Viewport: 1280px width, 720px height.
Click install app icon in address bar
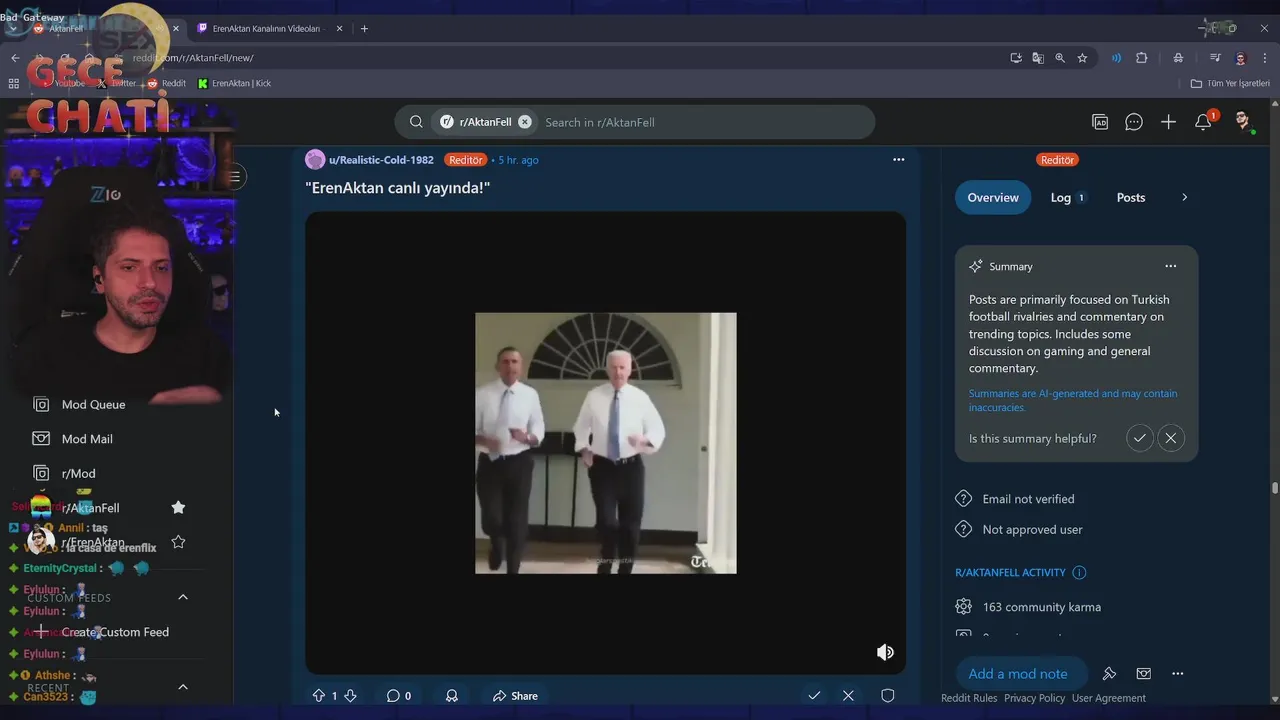tap(1016, 58)
